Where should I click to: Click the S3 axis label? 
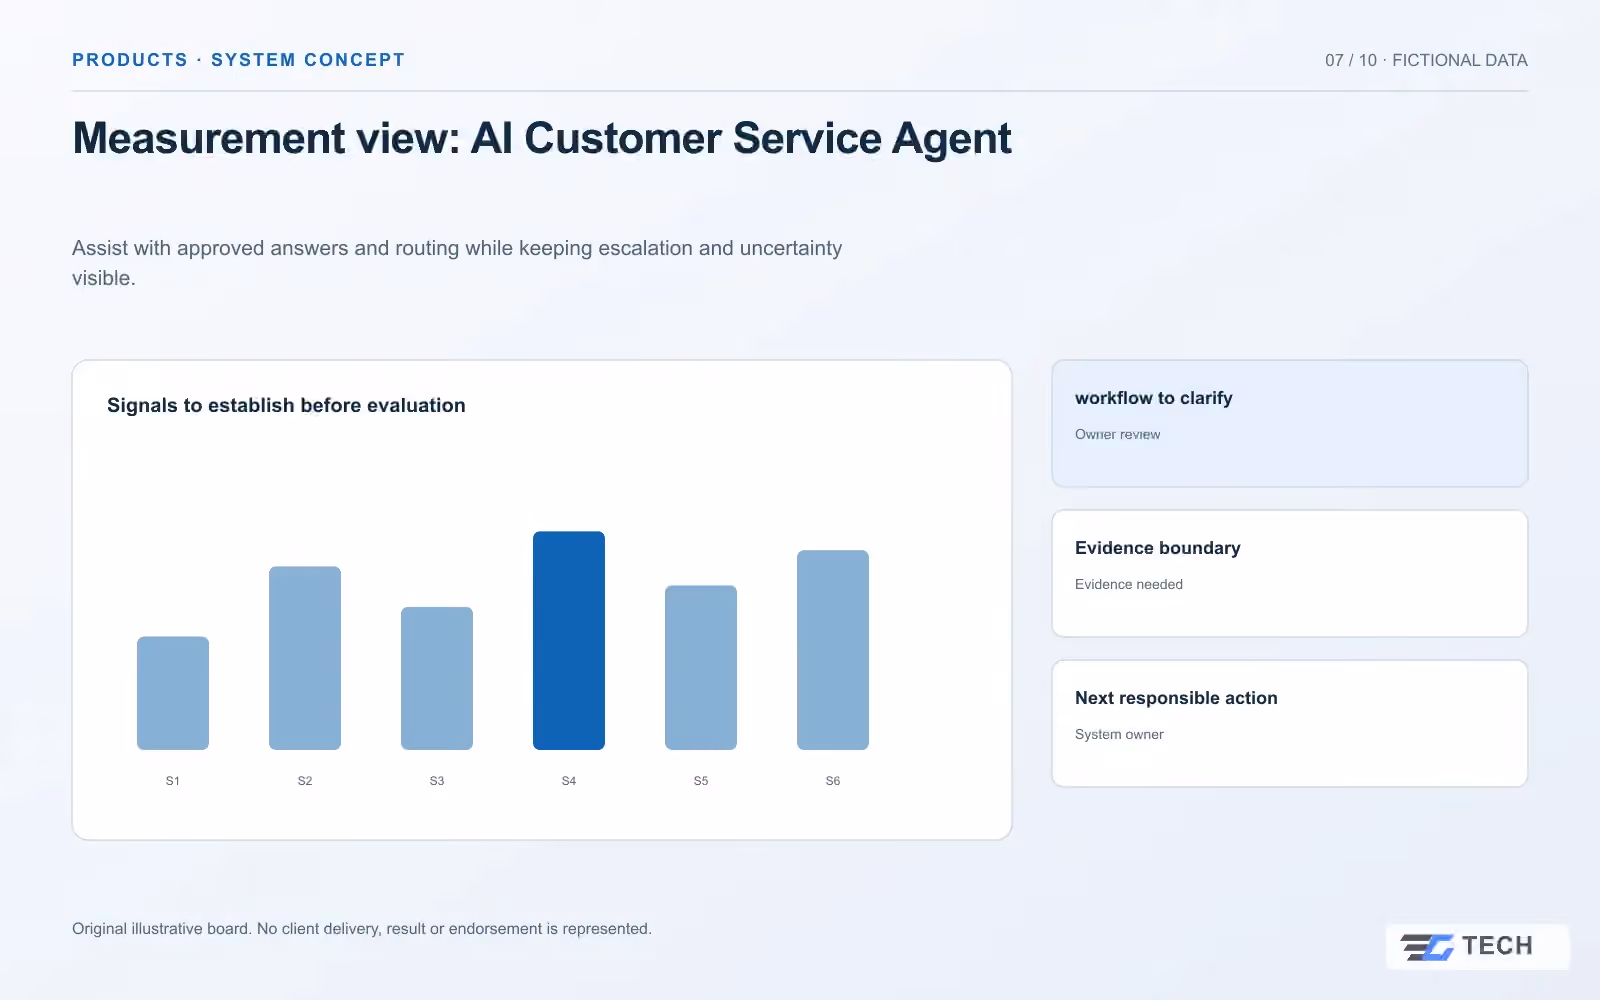tap(437, 781)
